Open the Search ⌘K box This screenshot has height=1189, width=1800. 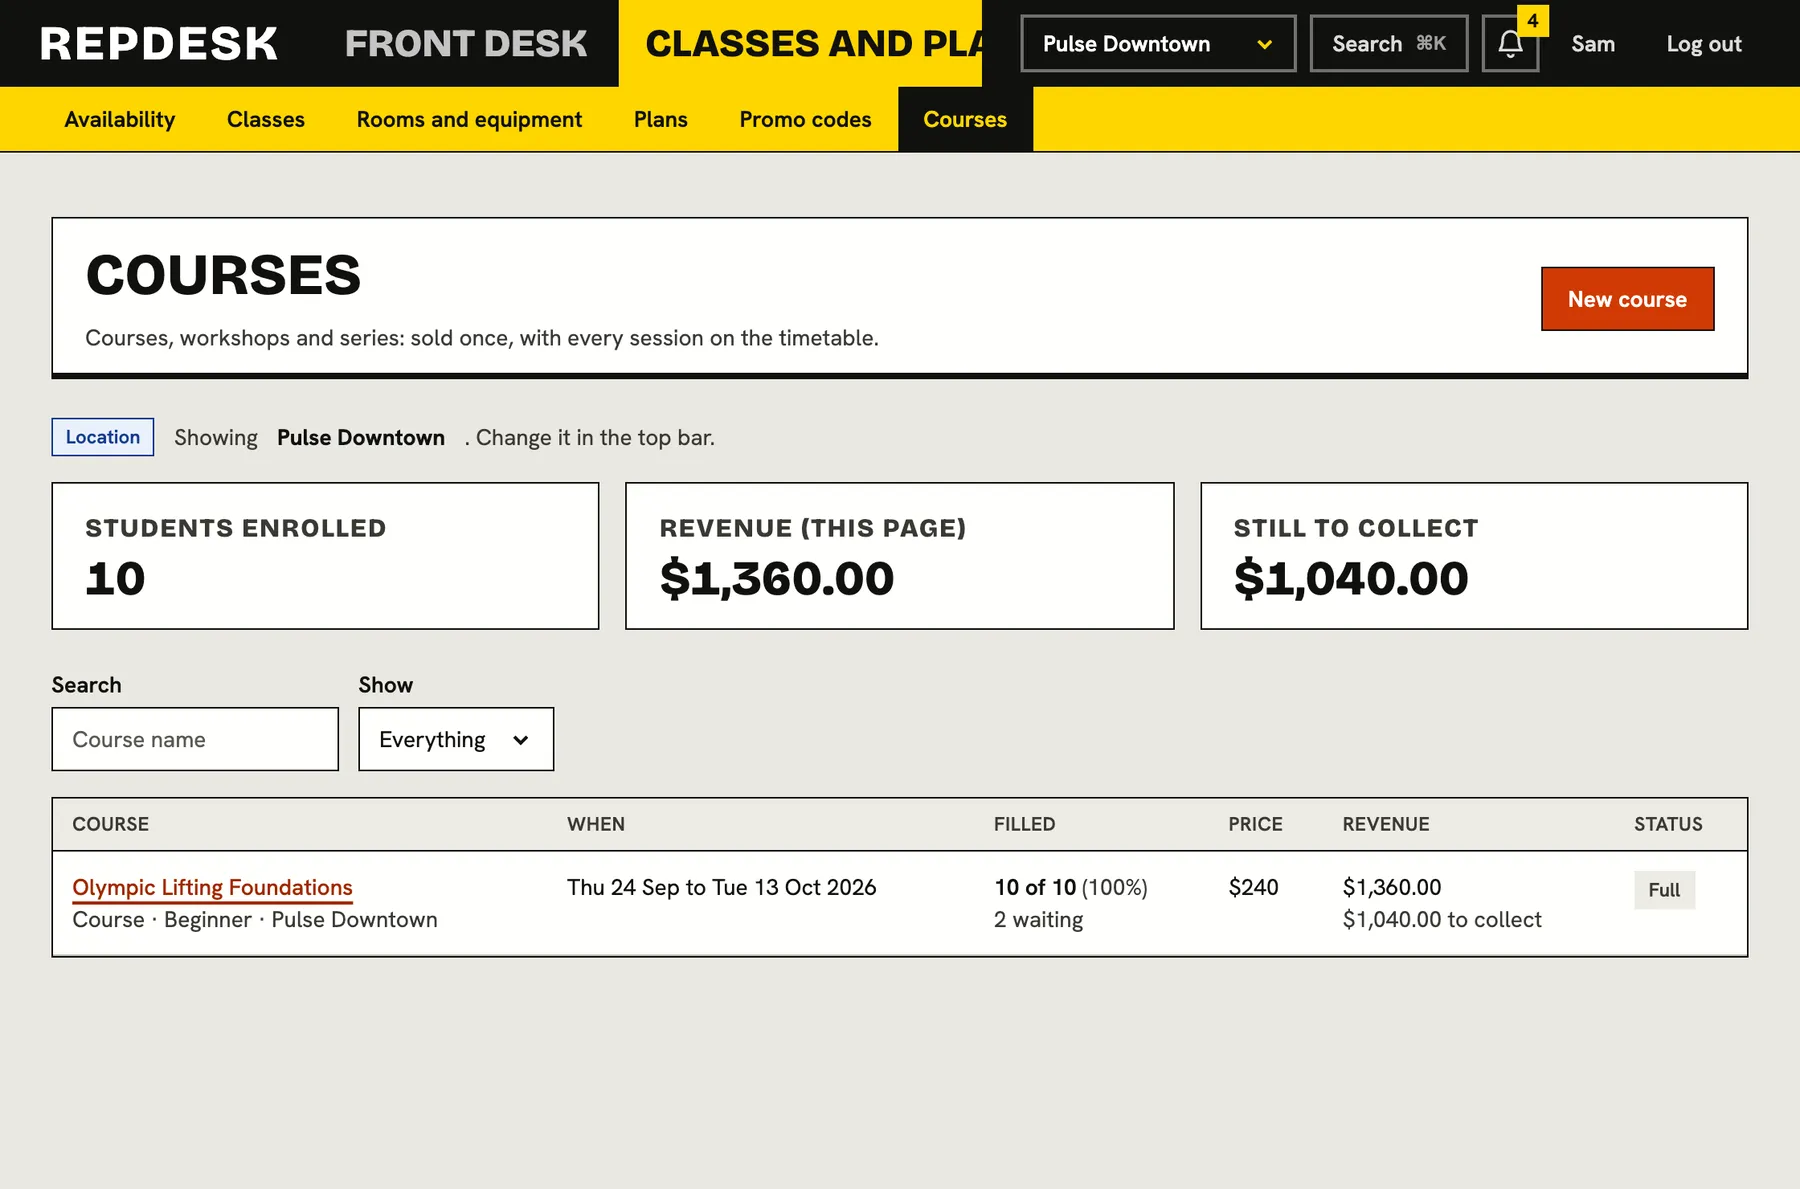point(1389,44)
